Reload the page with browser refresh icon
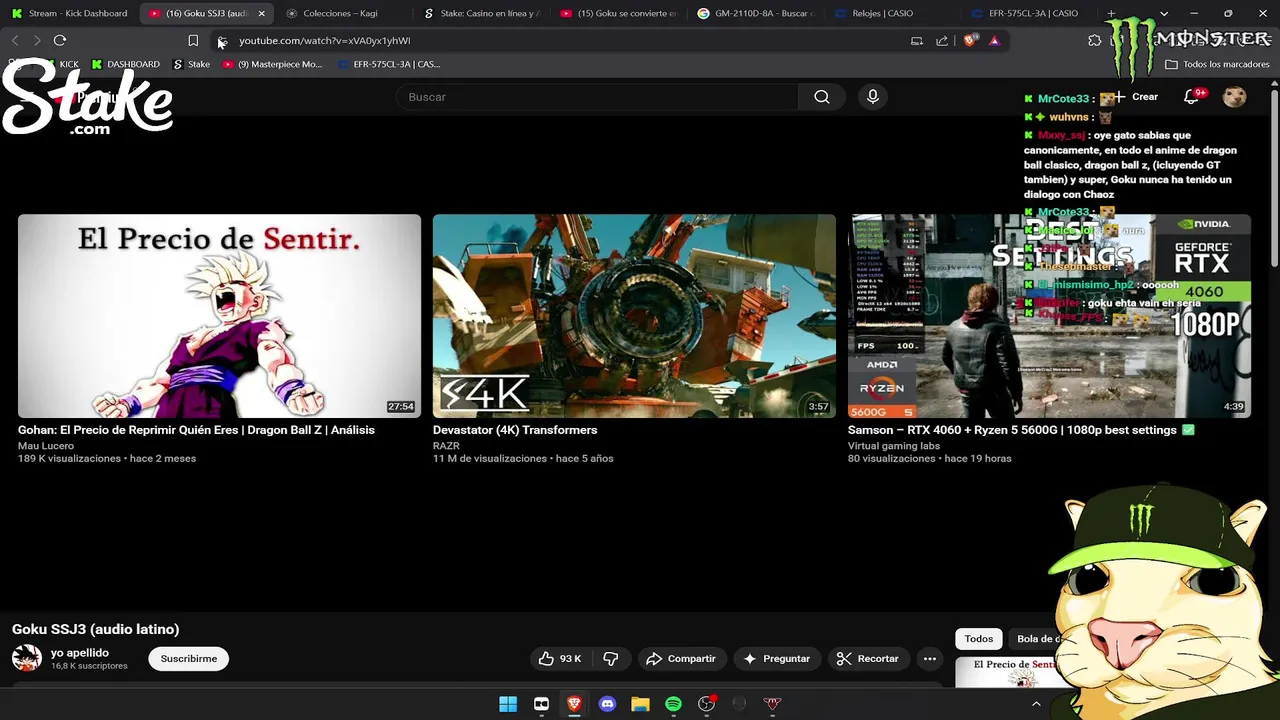 click(60, 40)
